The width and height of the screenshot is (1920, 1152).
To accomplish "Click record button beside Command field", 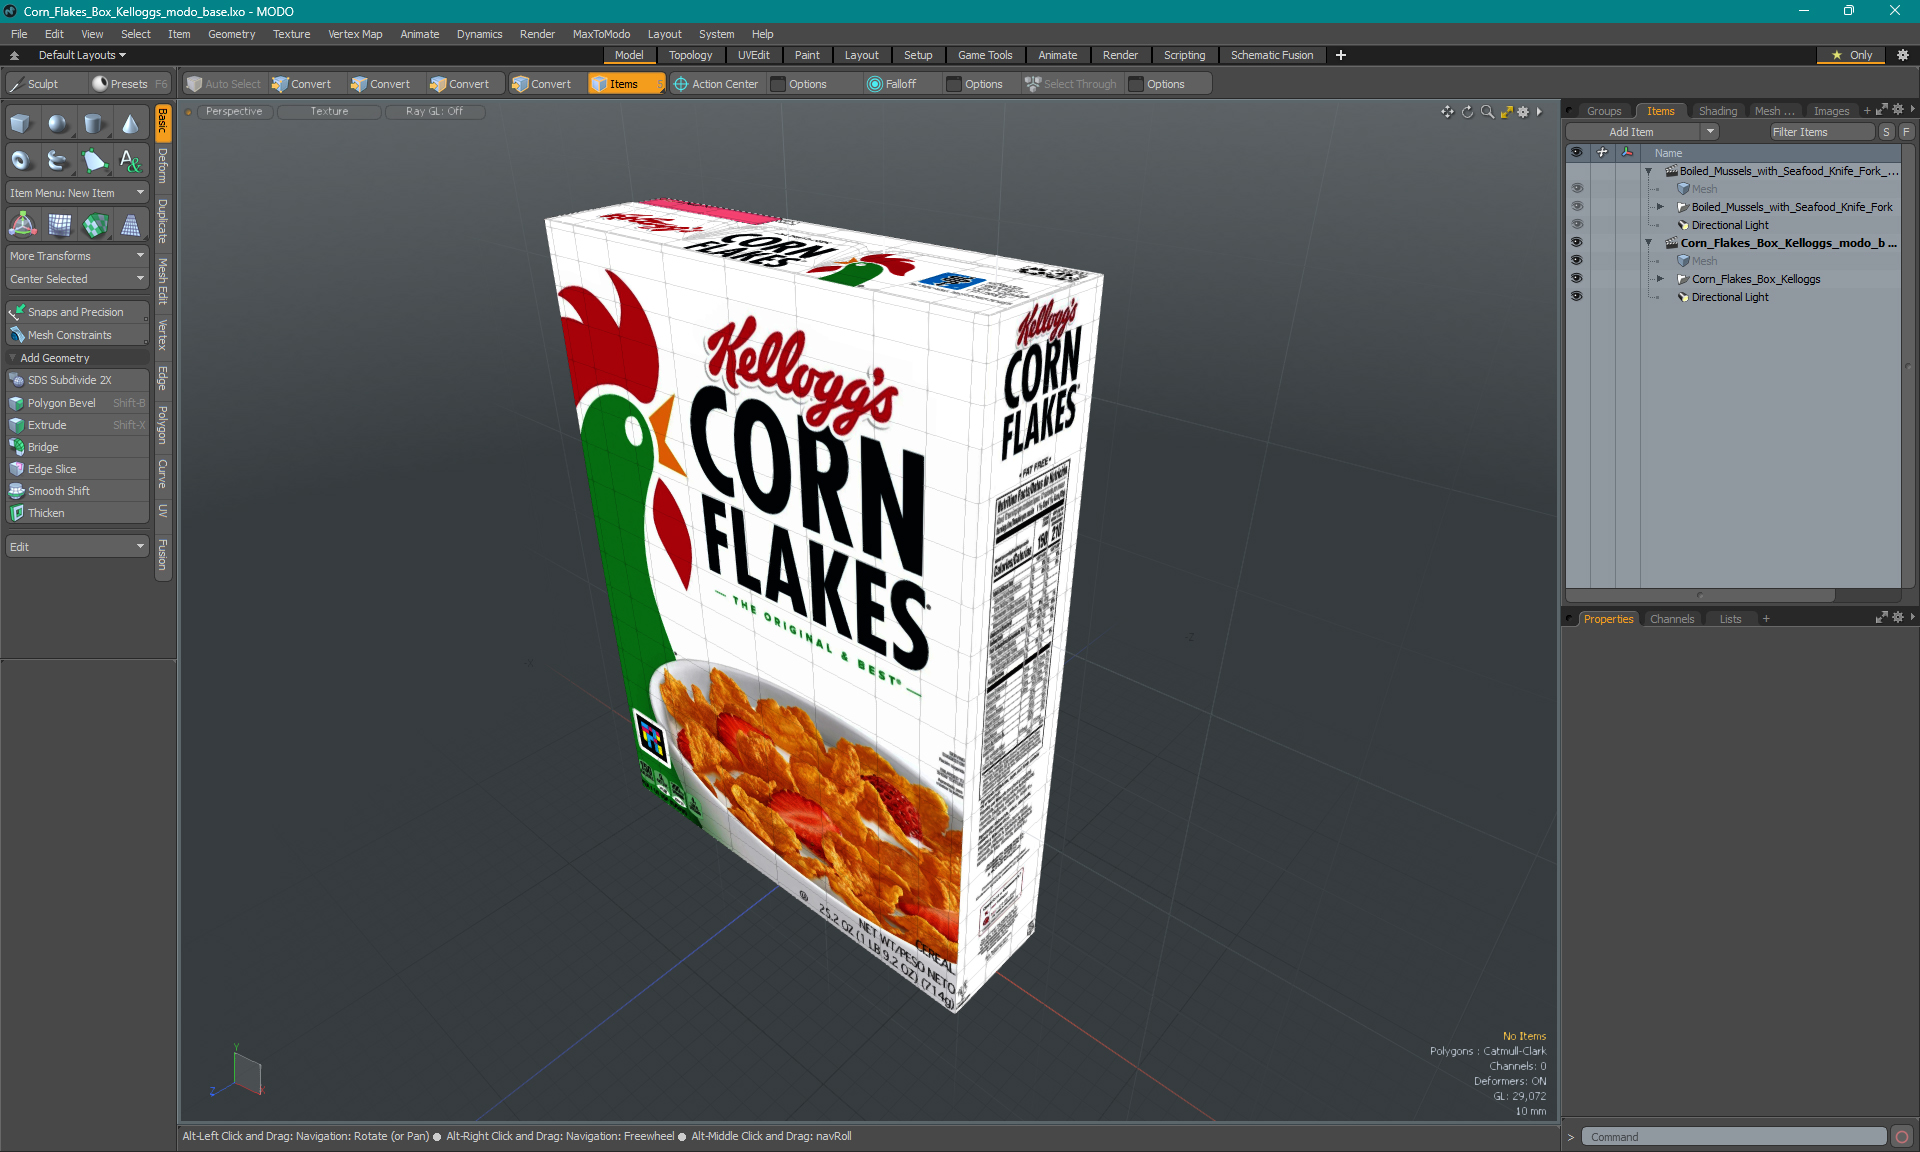I will click(x=1902, y=1137).
